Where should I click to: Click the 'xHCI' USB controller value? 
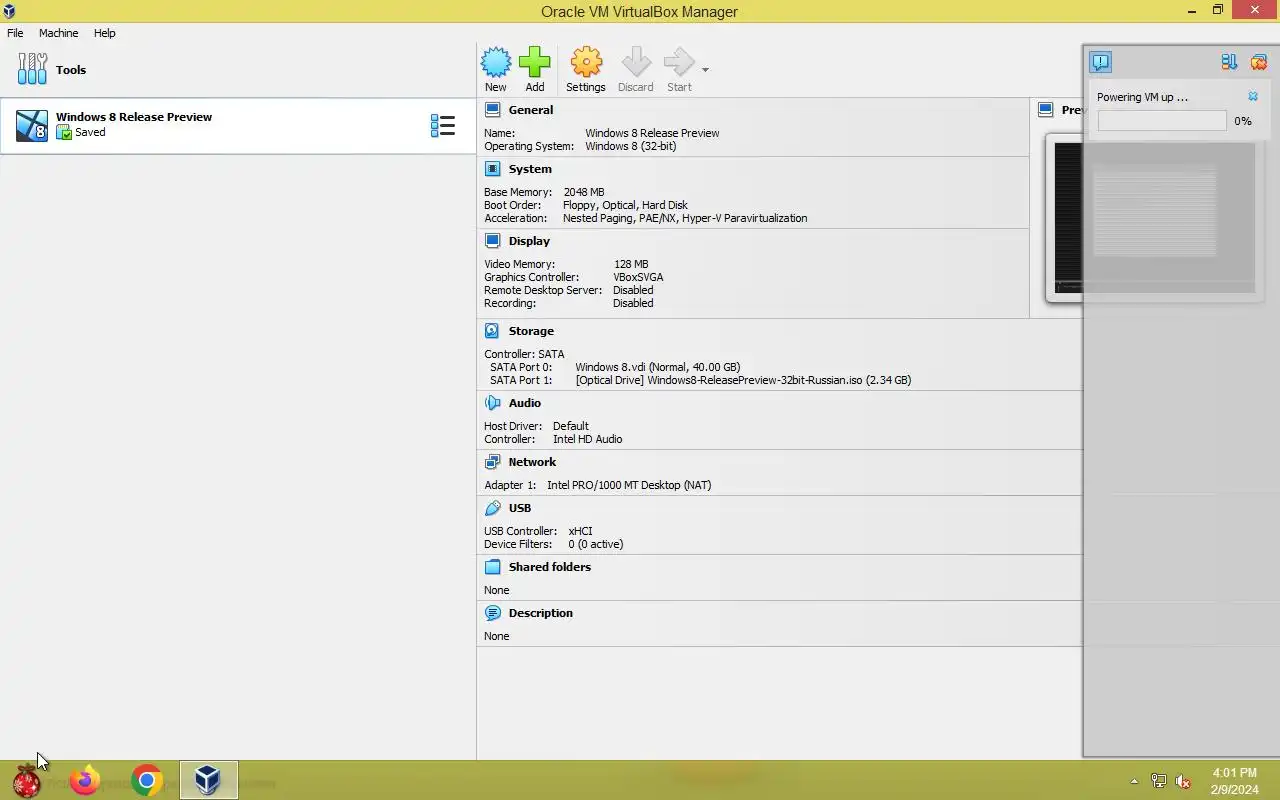point(581,531)
